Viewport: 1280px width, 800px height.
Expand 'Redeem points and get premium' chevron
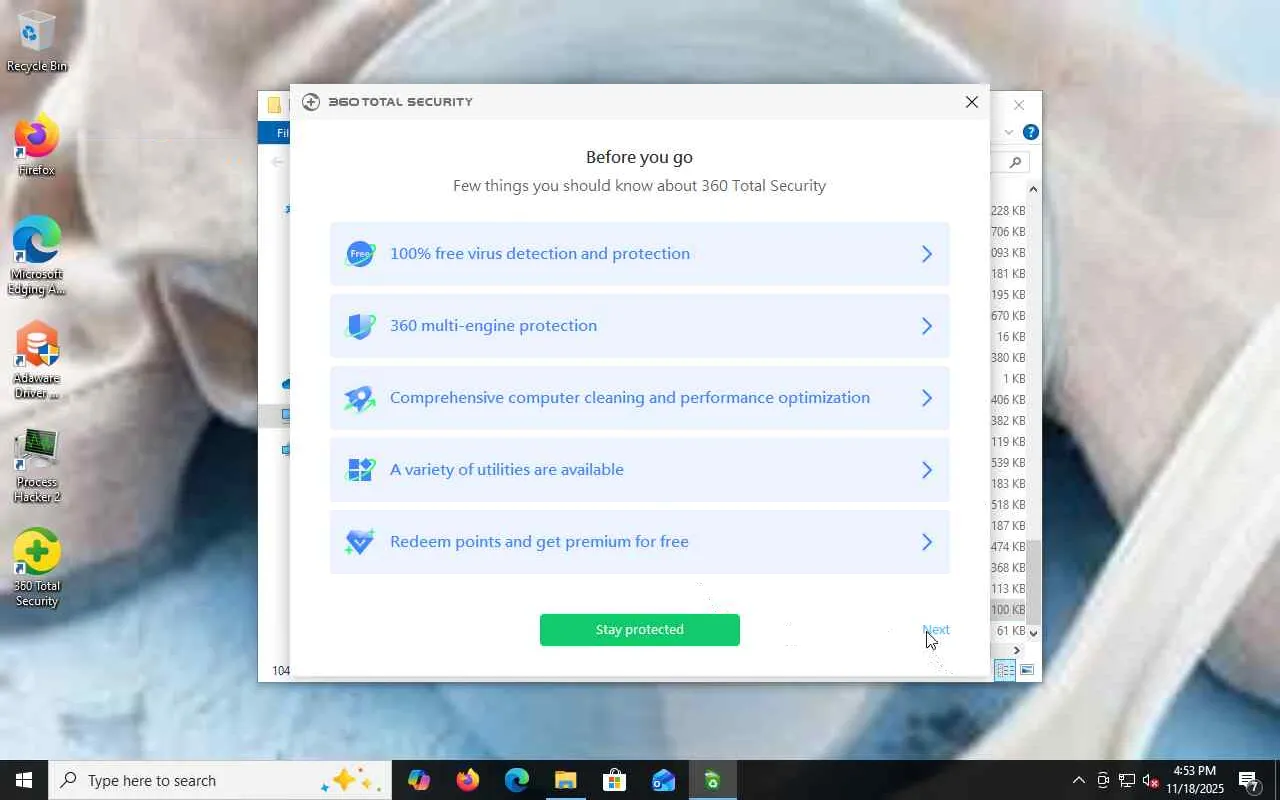tap(927, 542)
